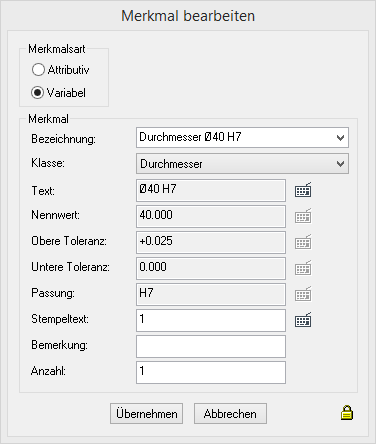This screenshot has width=376, height=444.
Task: Open keyboard icon next to Stempeltext
Action: point(303,320)
